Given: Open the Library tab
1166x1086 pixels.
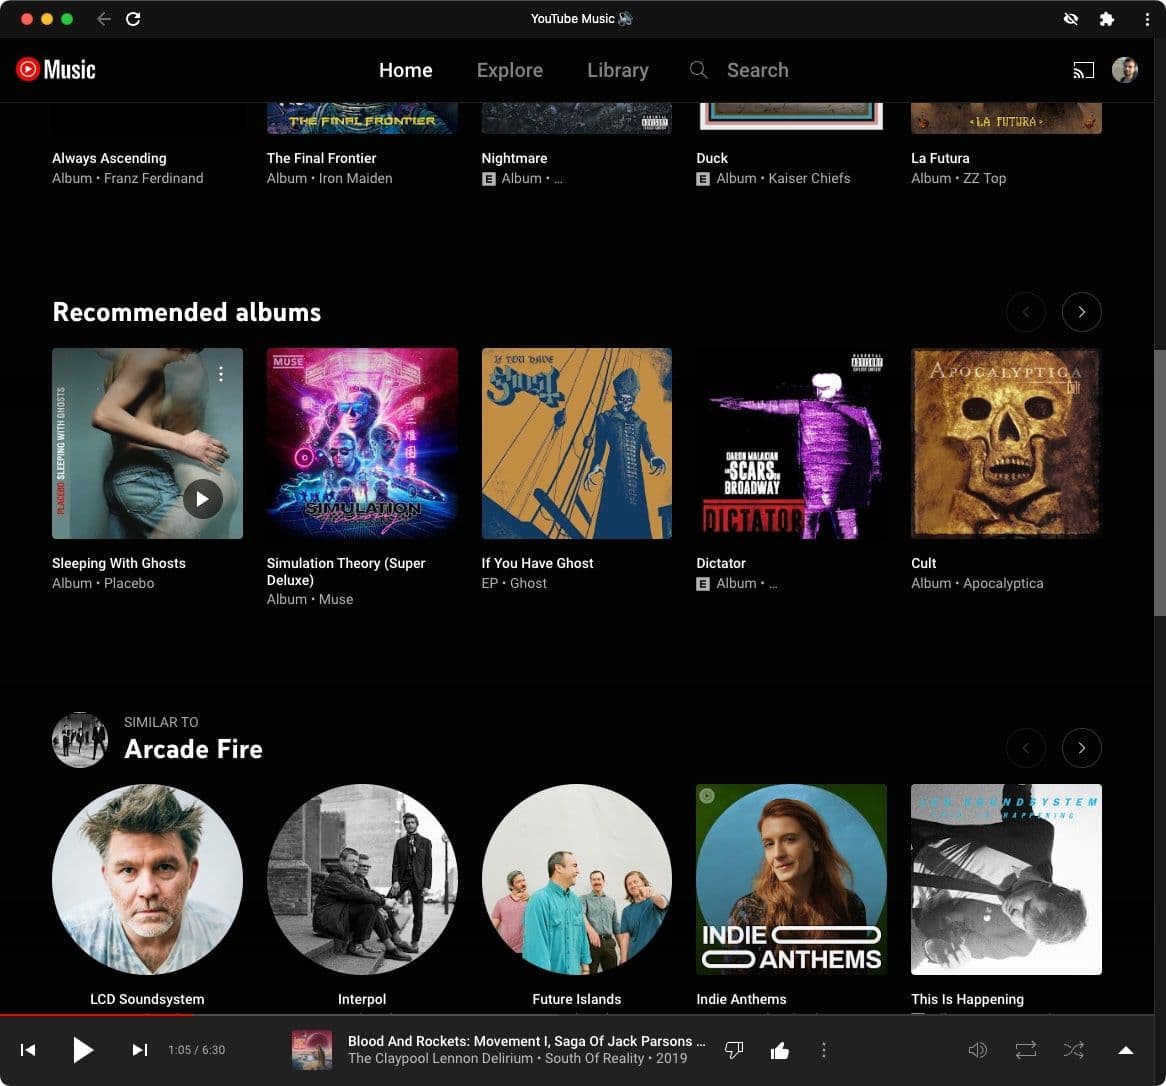Looking at the screenshot, I should point(617,70).
